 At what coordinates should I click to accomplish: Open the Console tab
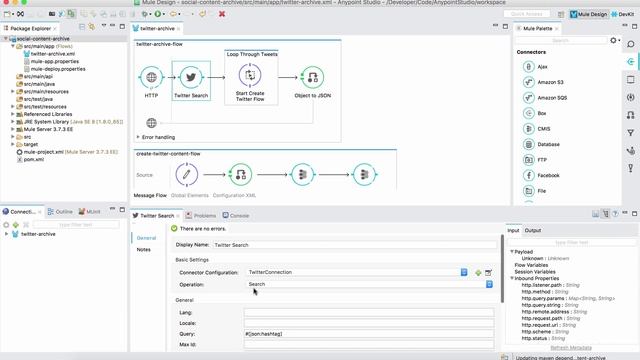click(x=236, y=216)
